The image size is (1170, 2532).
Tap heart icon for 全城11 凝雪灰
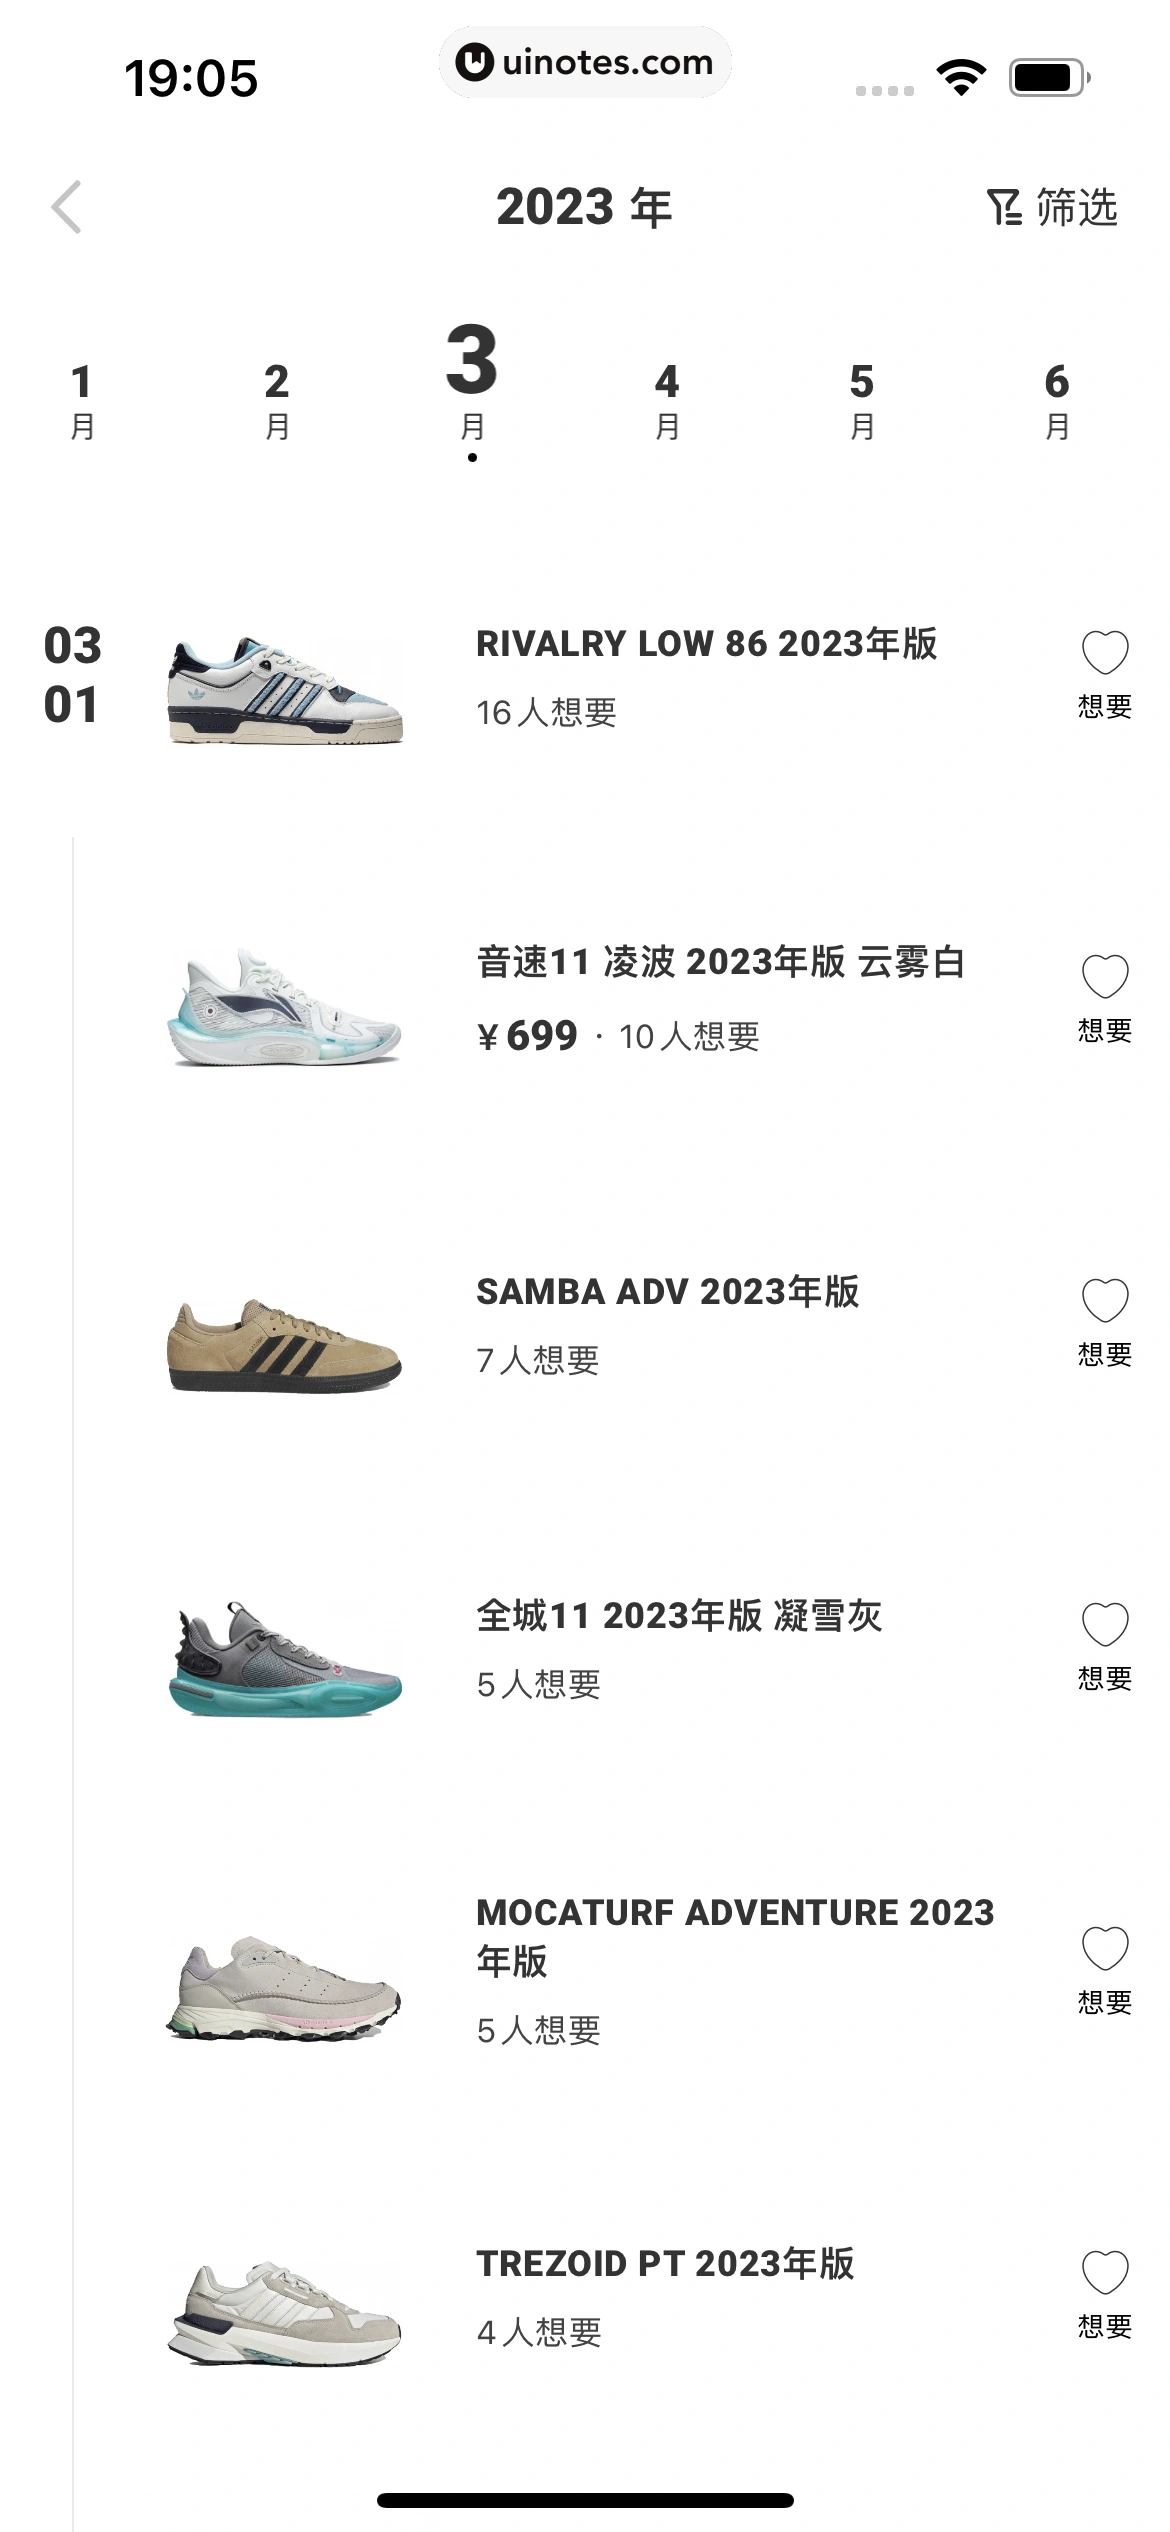coord(1105,1624)
